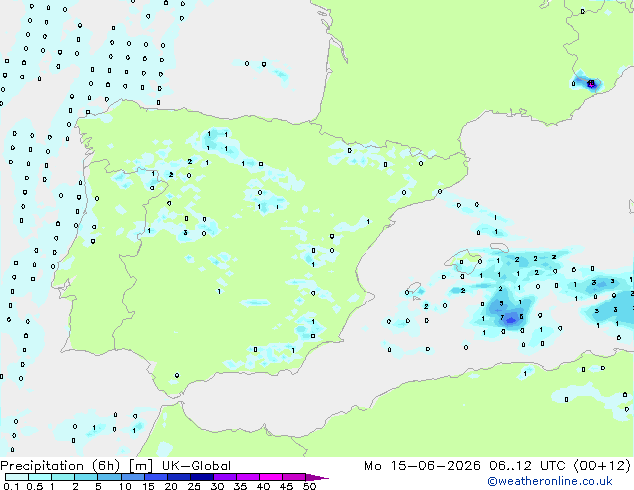Click the Mallorca island outline
This screenshot has height=490, width=634.
[463, 259]
